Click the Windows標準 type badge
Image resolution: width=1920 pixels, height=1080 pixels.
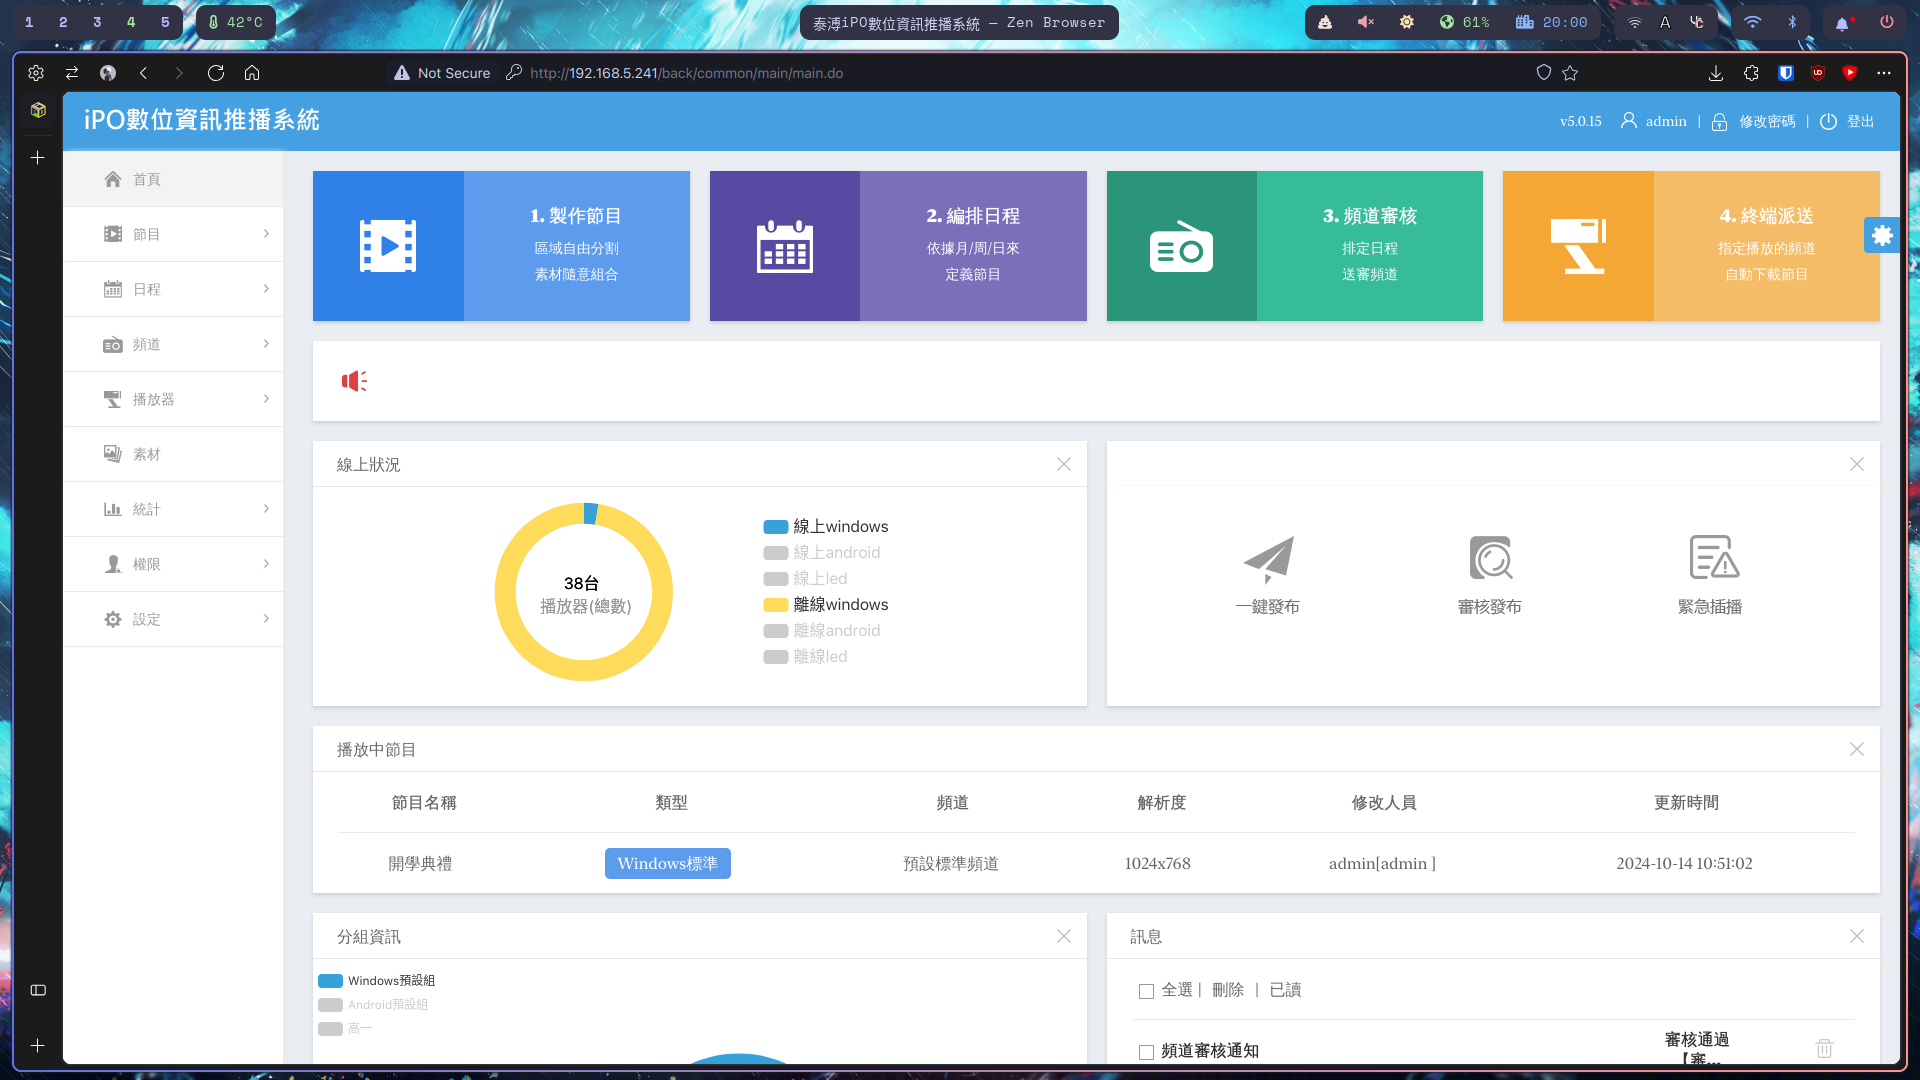[x=668, y=863]
